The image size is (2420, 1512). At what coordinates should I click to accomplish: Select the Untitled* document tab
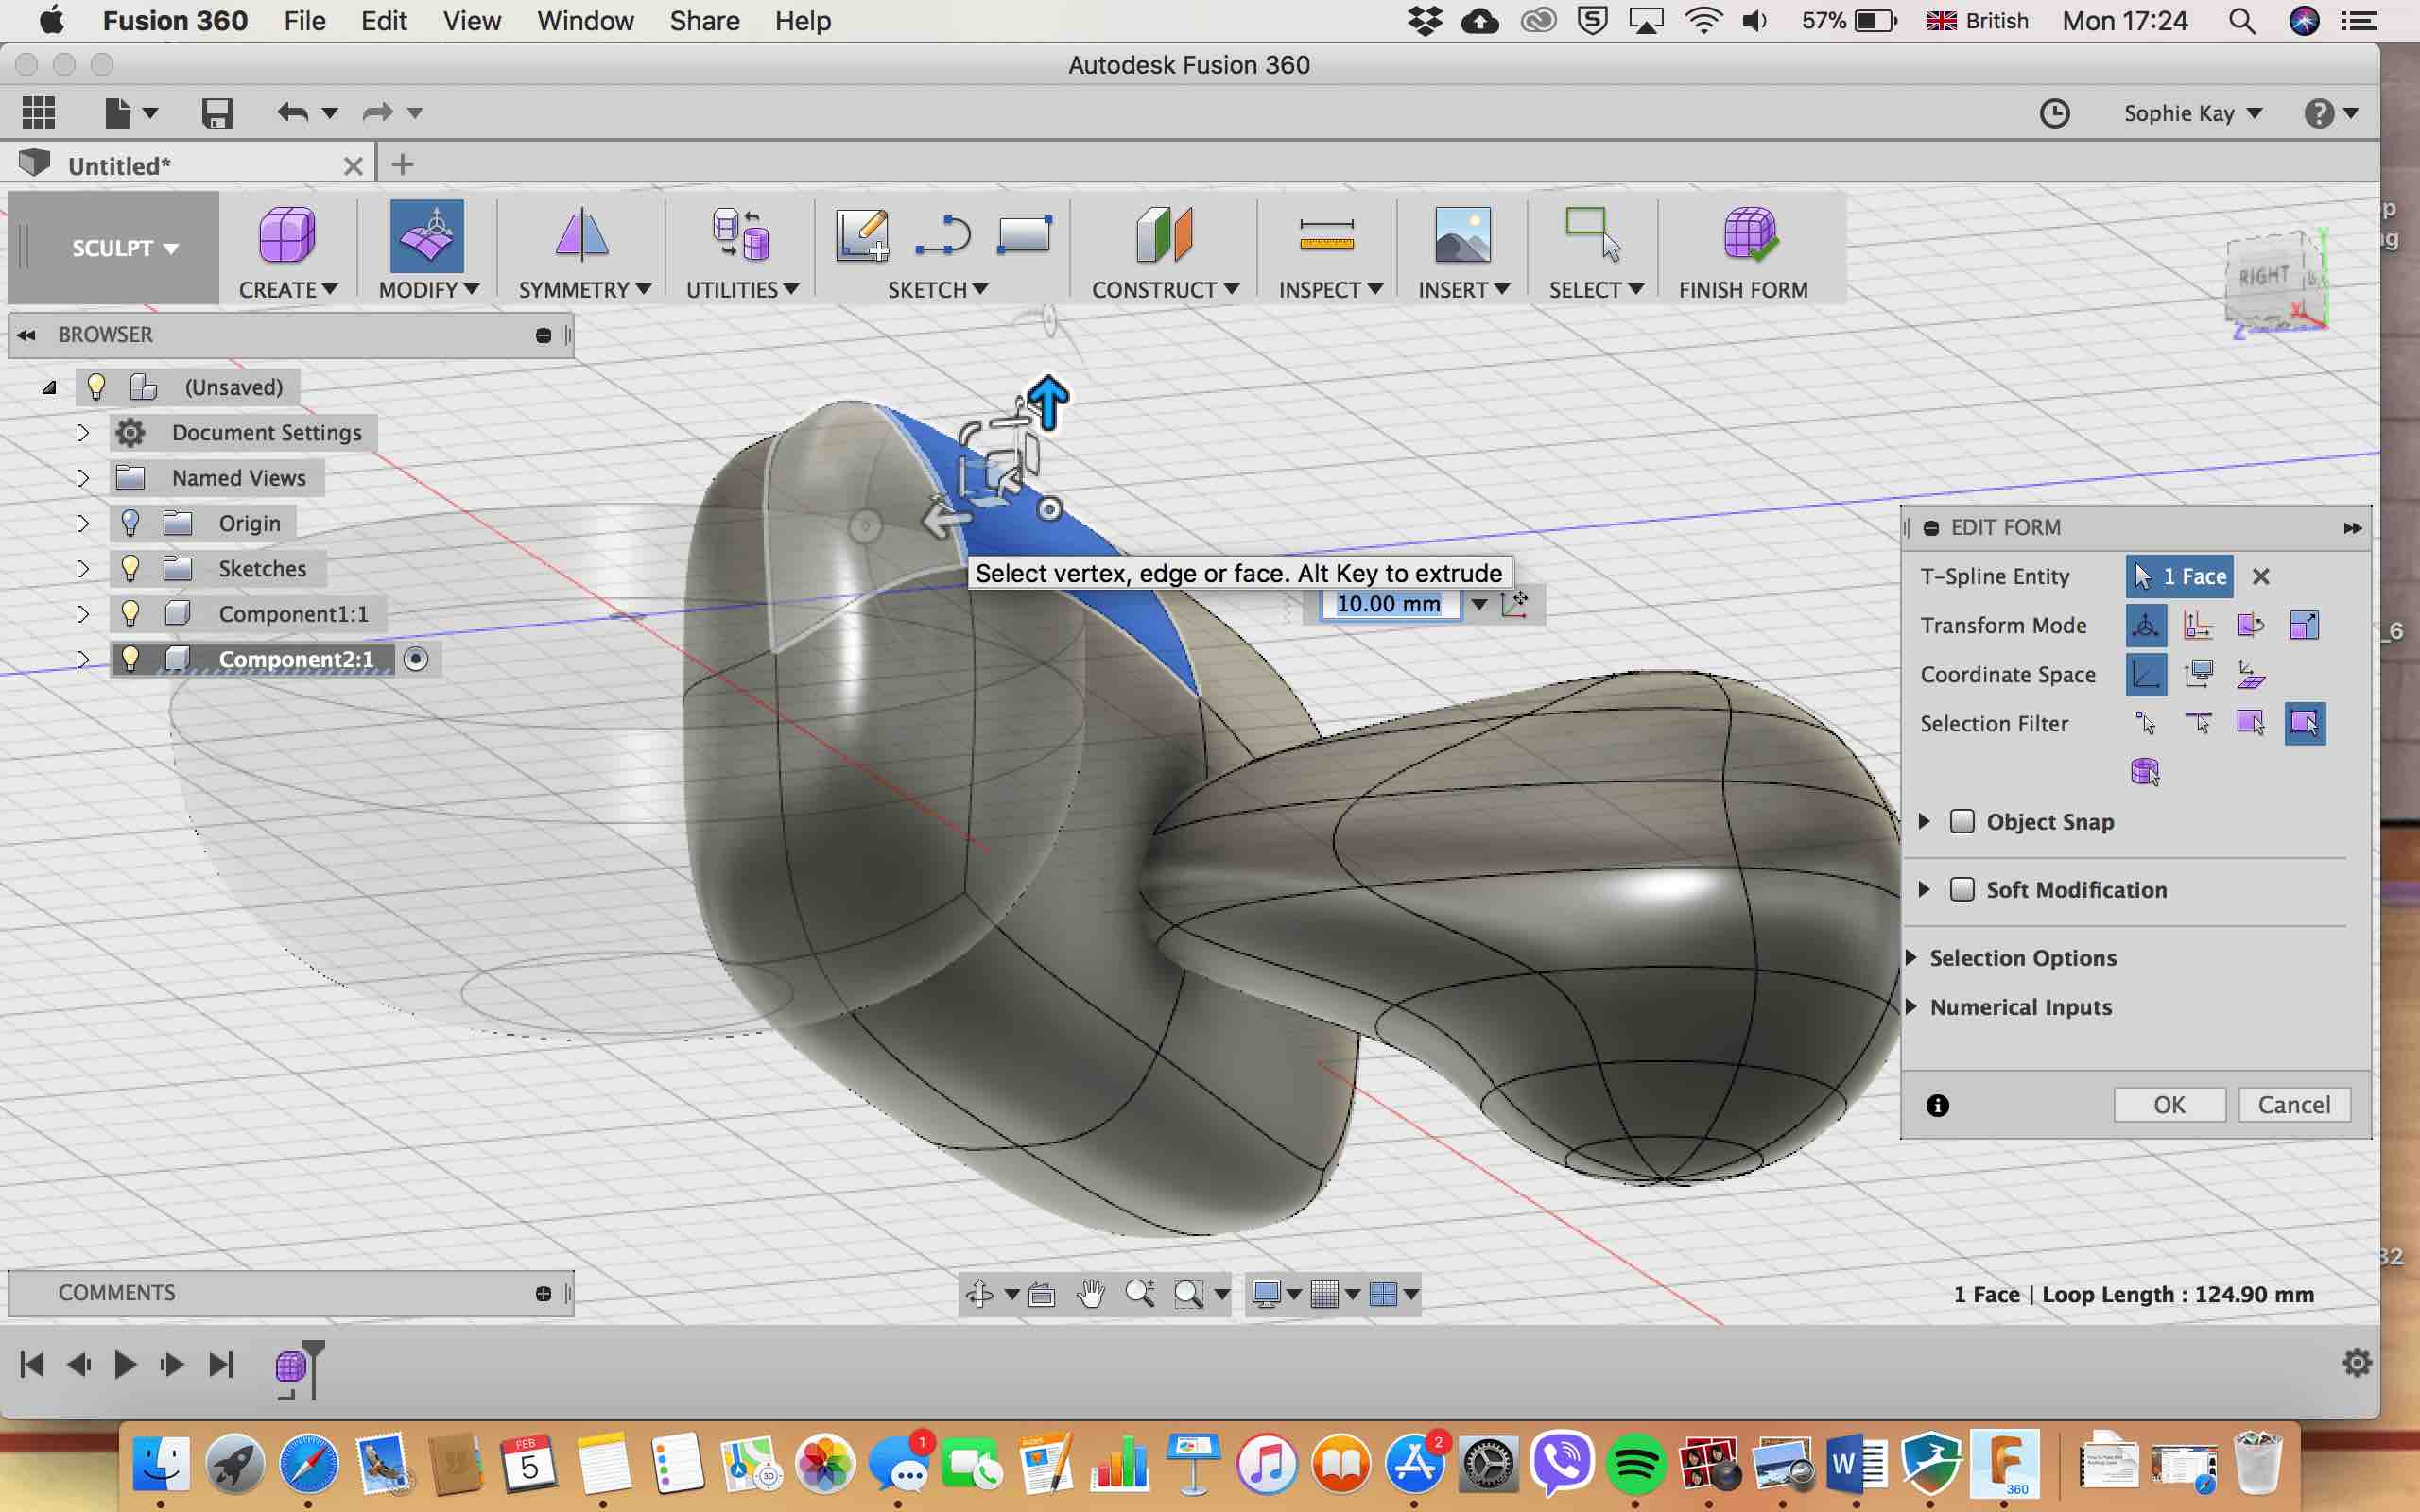coord(120,165)
